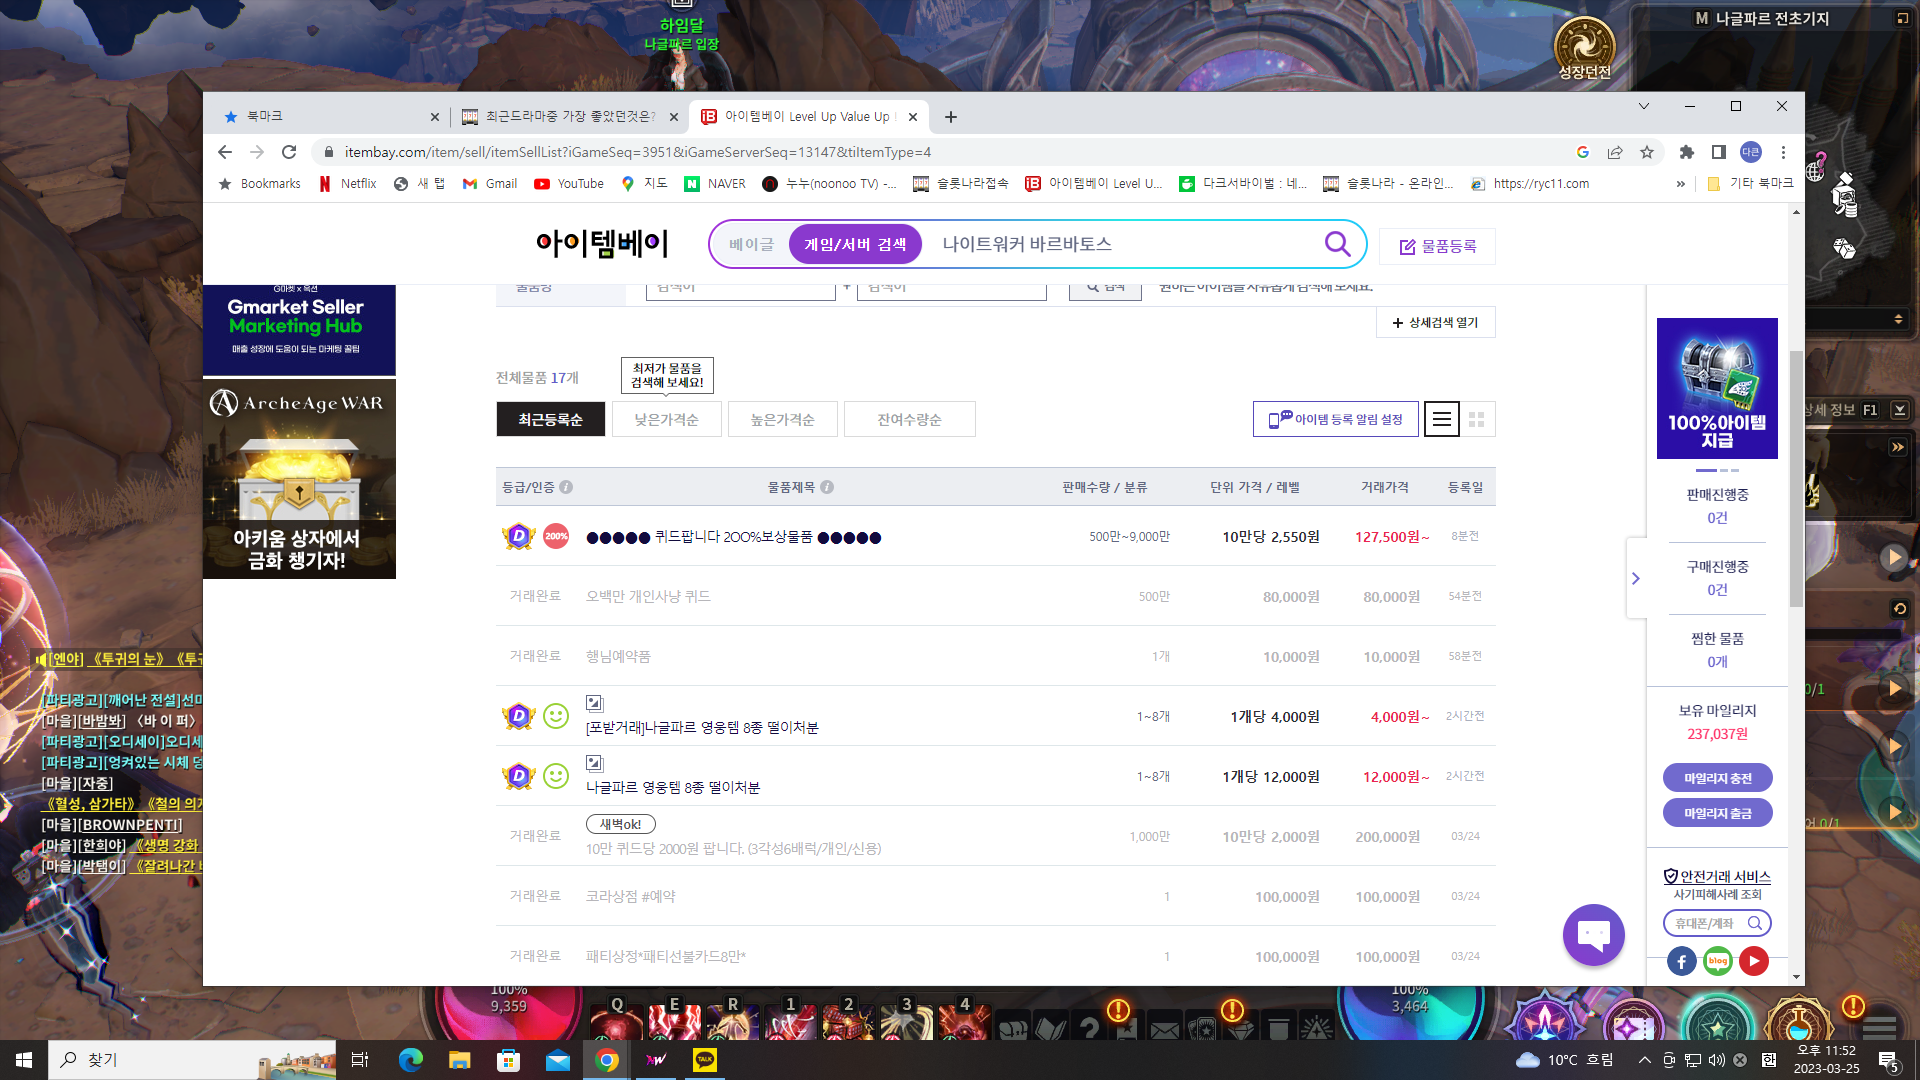
Task: Open File Explorer from taskbar
Action: pyautogui.click(x=459, y=1060)
